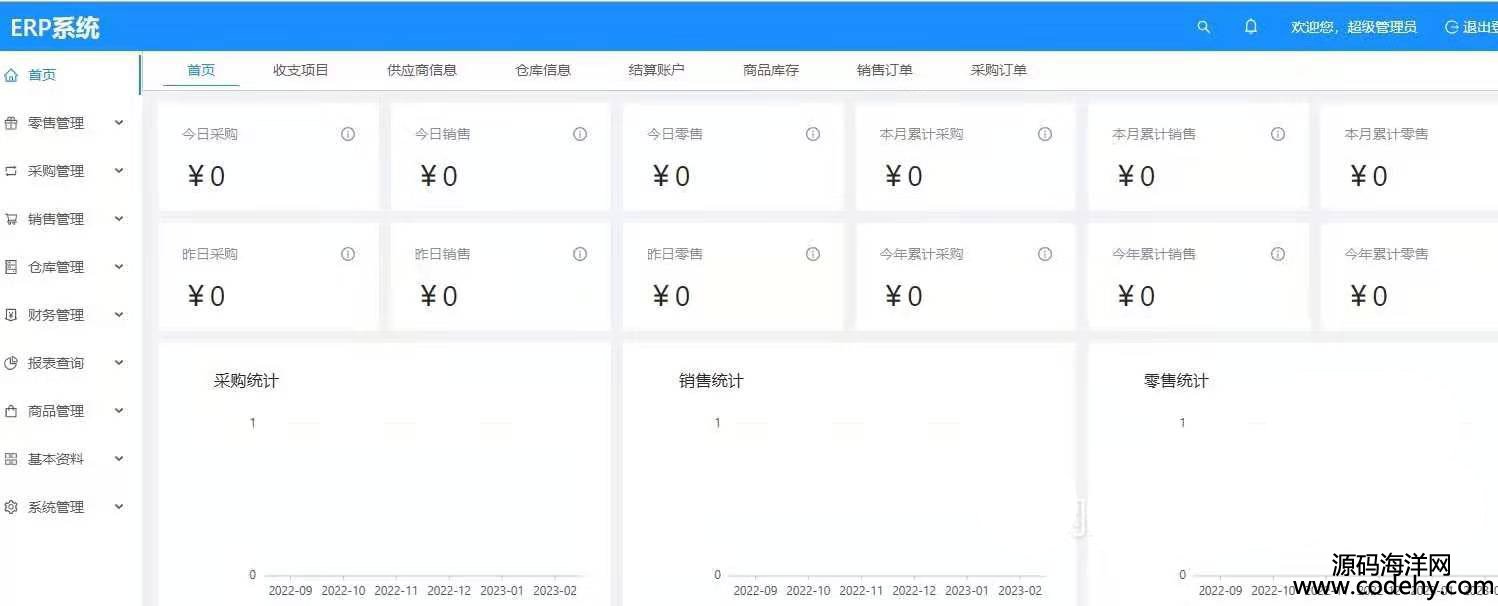This screenshot has width=1498, height=606.
Task: Click info icon on 本月累计销售 card
Action: 1278,134
